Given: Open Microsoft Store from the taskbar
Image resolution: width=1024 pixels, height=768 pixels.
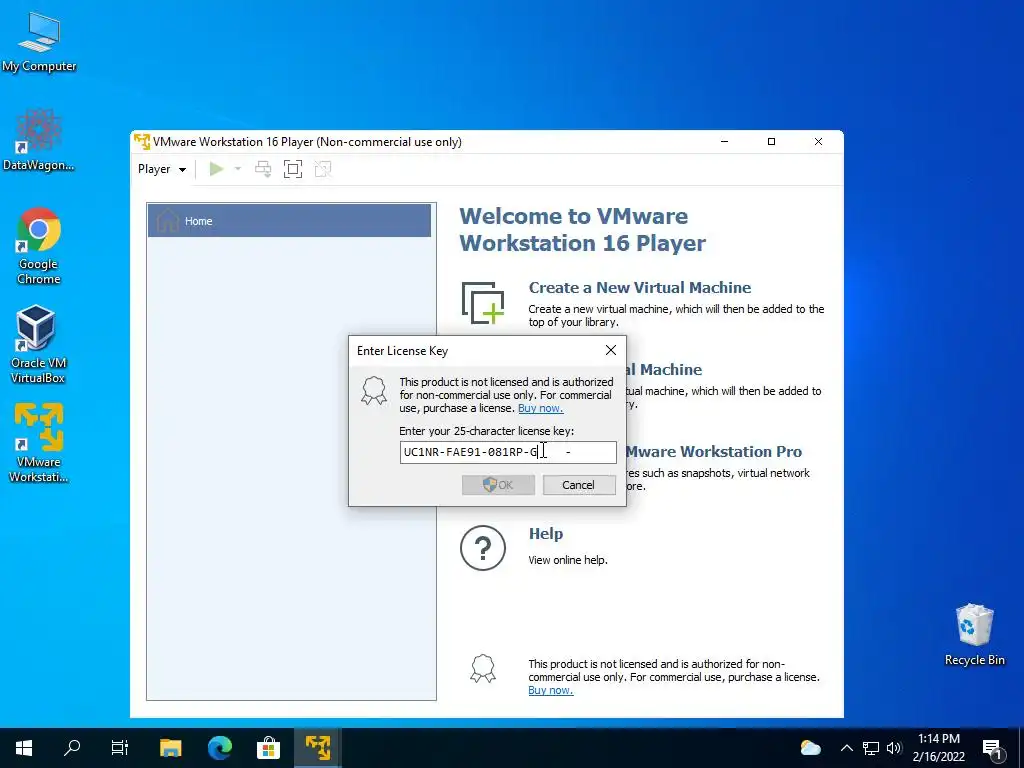Looking at the screenshot, I should click(268, 748).
